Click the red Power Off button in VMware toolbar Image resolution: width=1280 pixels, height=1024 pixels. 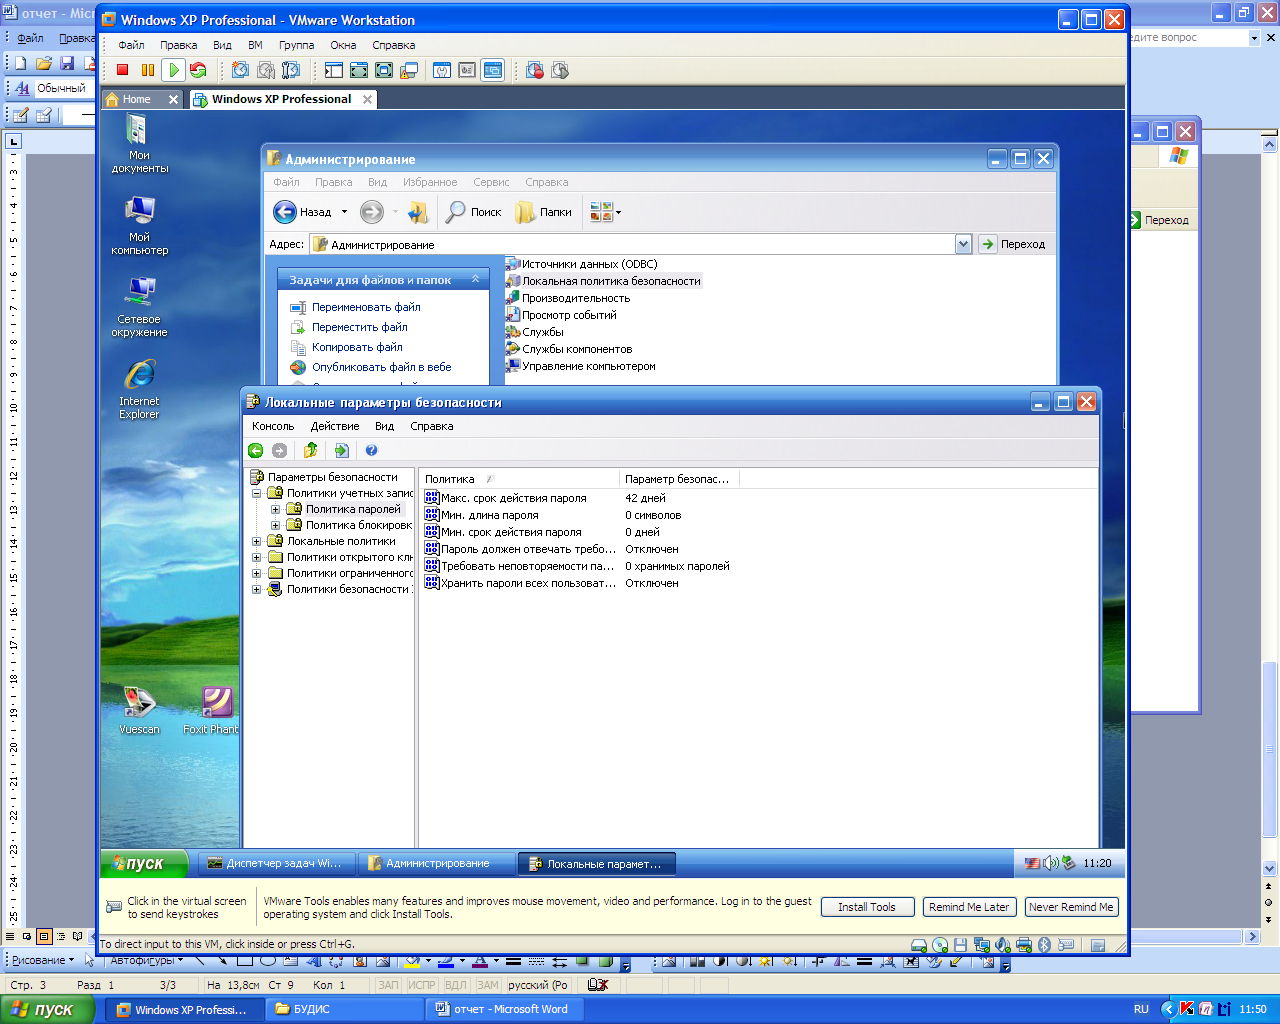(x=123, y=70)
